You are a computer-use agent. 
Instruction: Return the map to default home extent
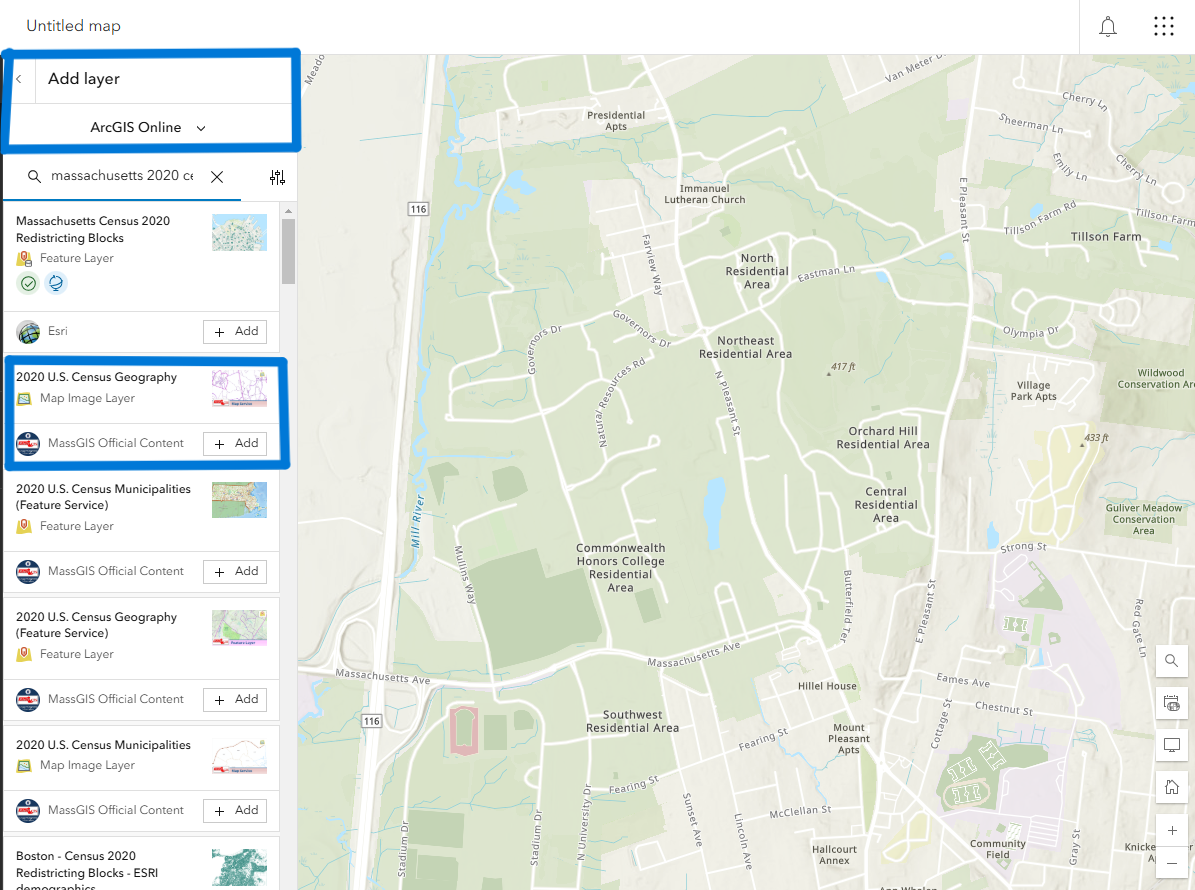coord(1171,787)
